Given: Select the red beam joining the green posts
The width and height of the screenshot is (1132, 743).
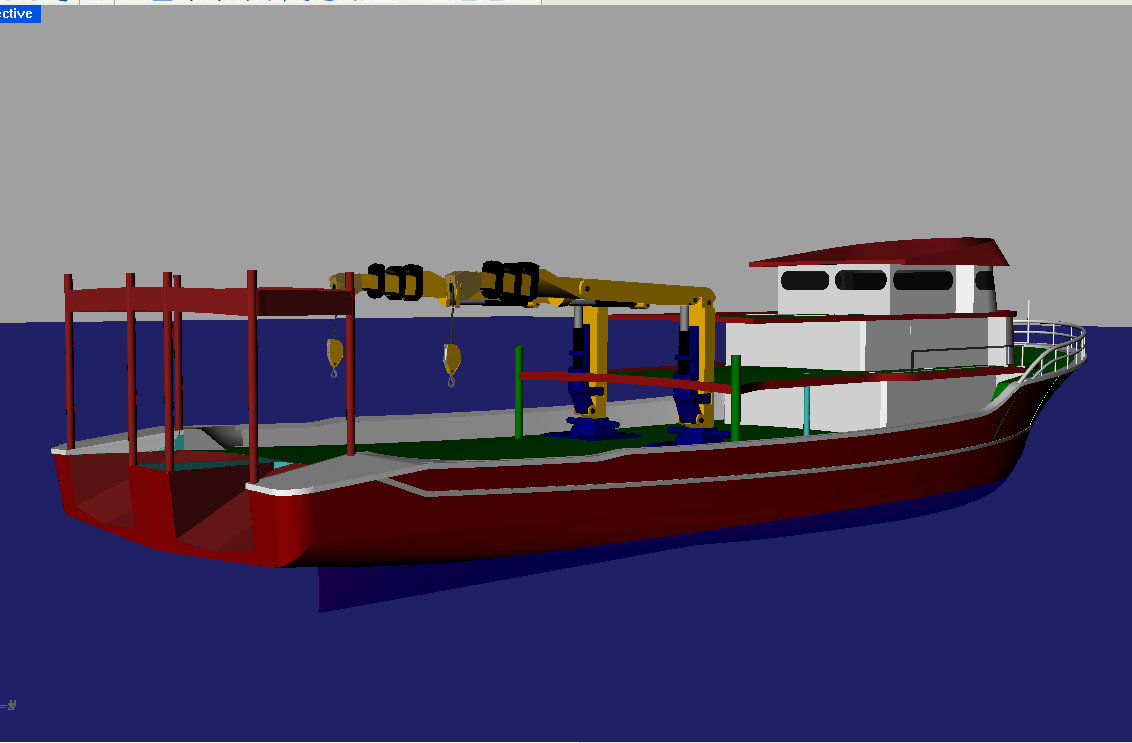Looking at the screenshot, I should (627, 382).
